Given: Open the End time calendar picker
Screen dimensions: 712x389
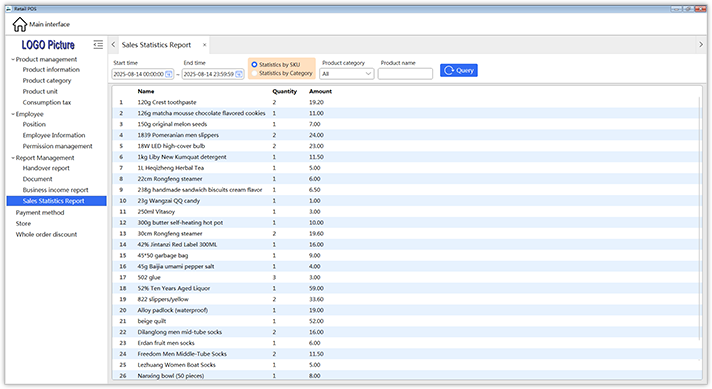Looking at the screenshot, I should 239,74.
